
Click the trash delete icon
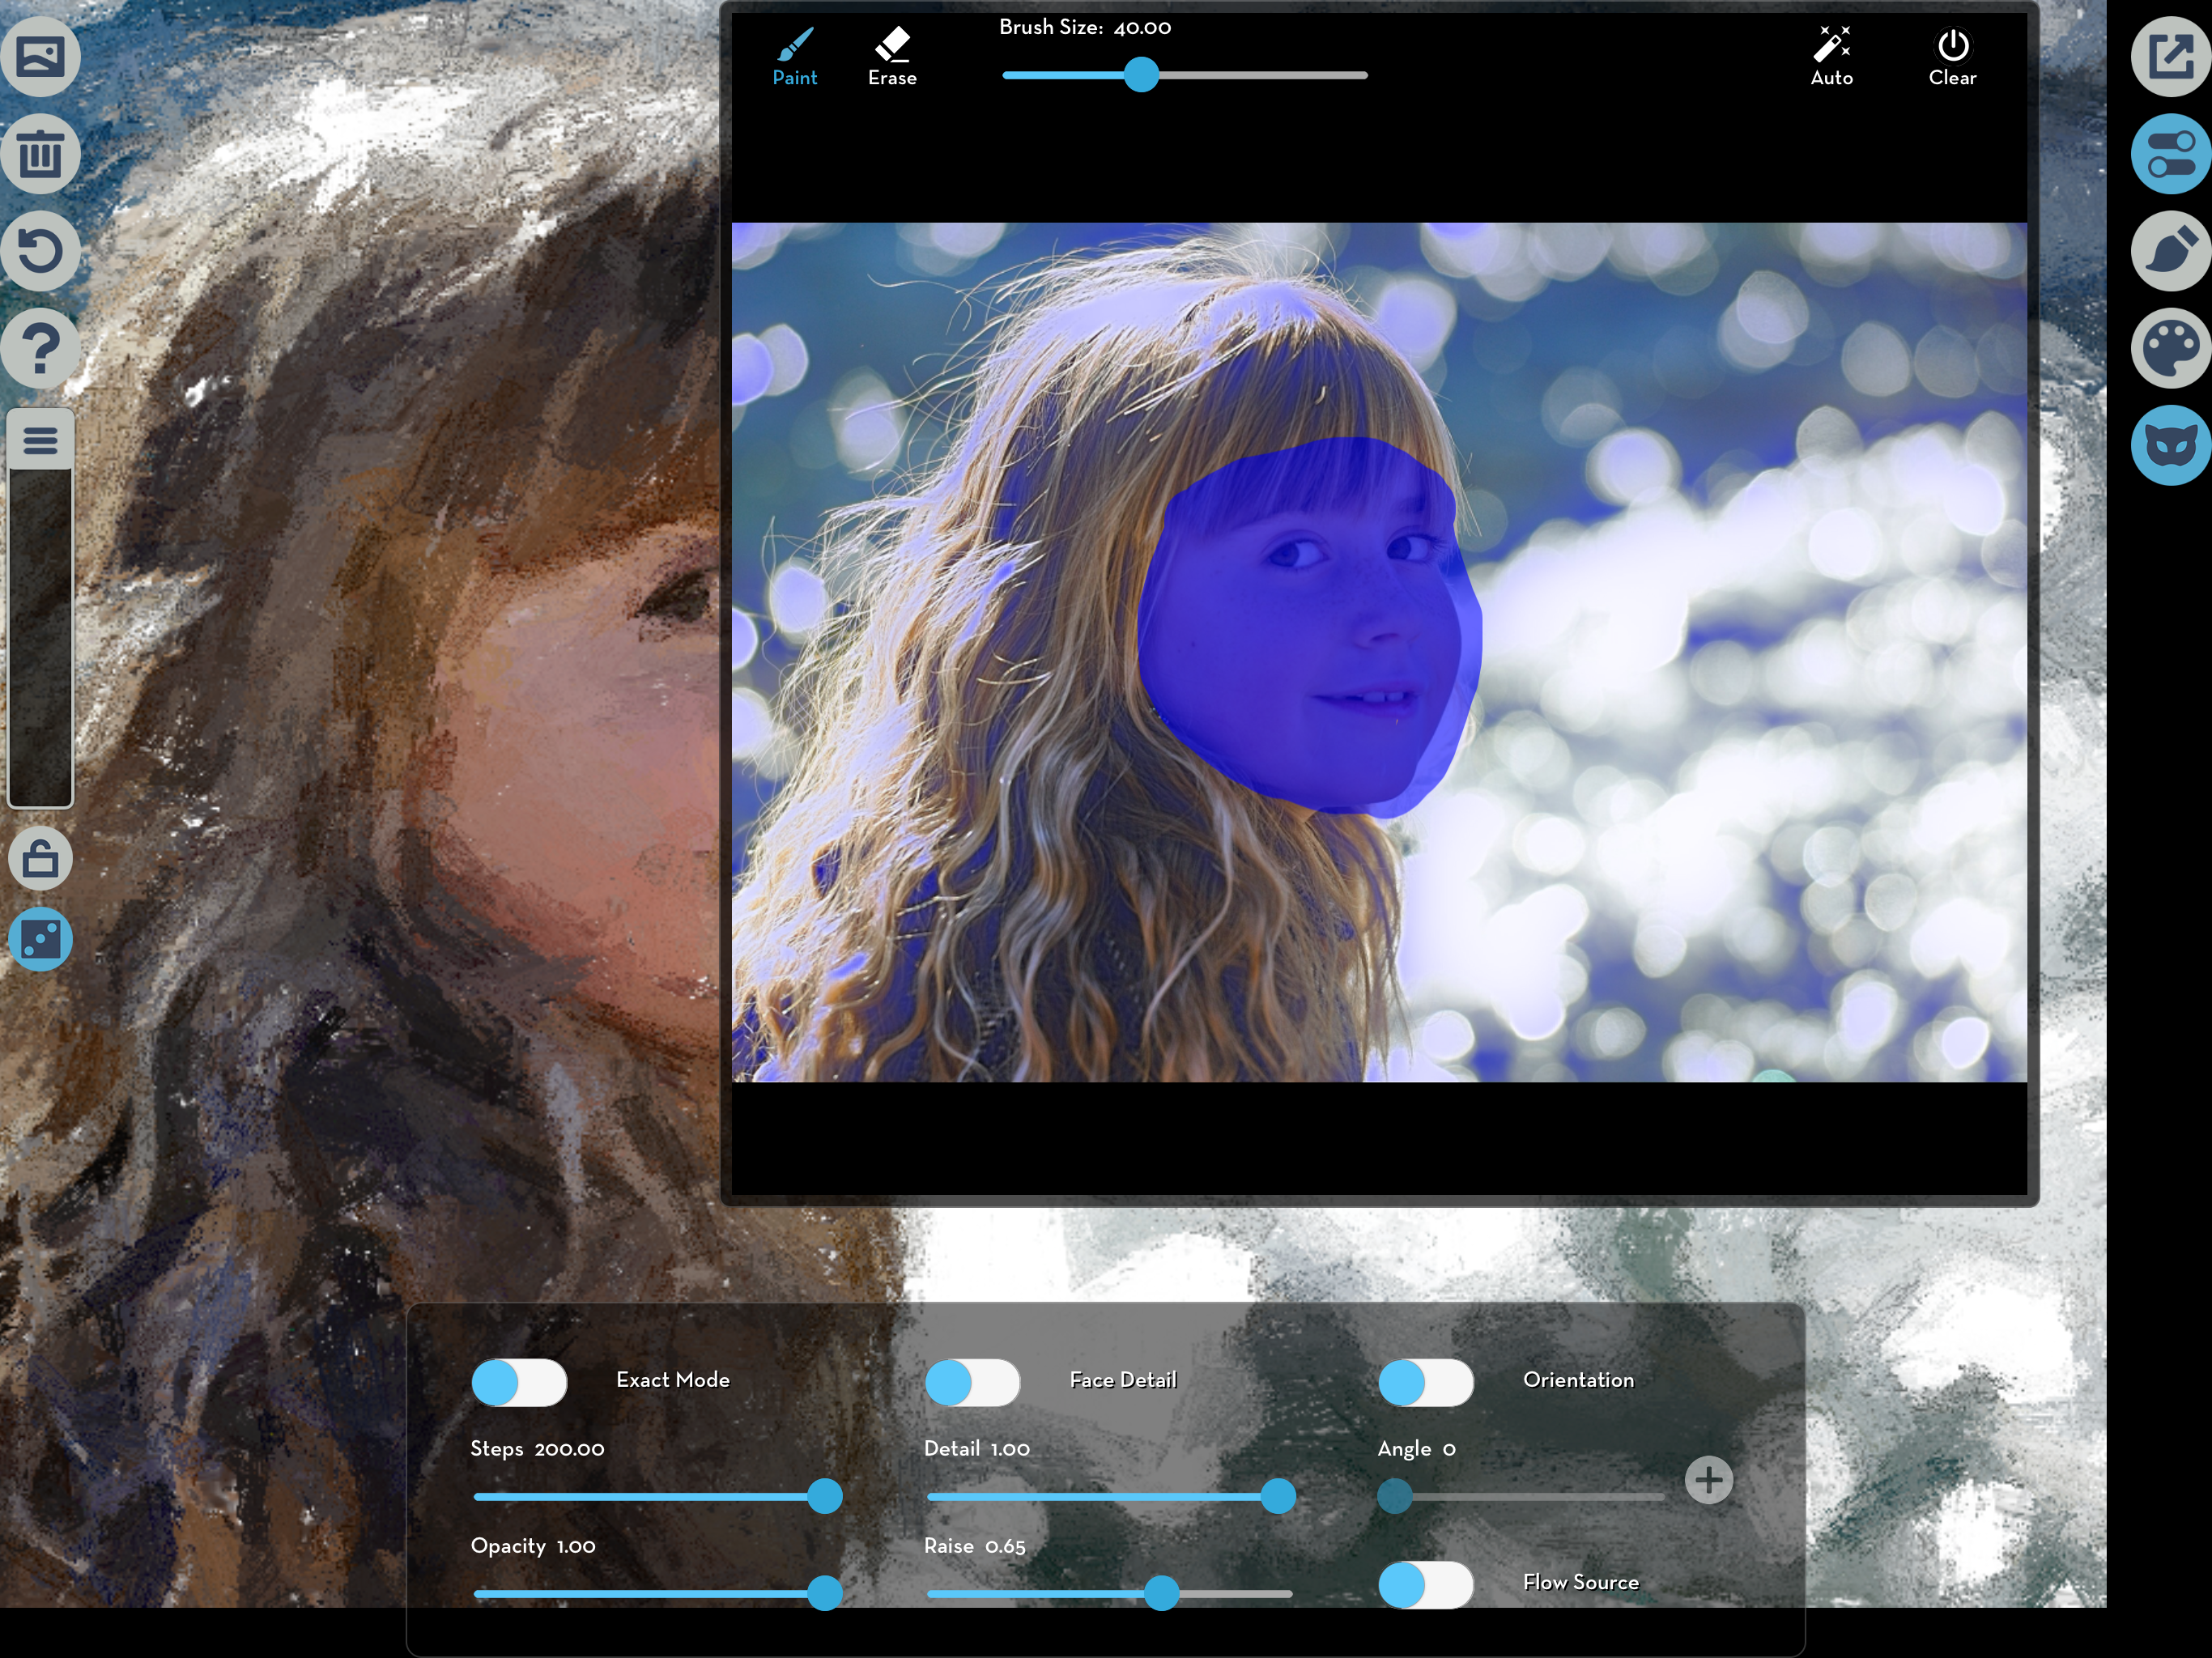[x=40, y=154]
